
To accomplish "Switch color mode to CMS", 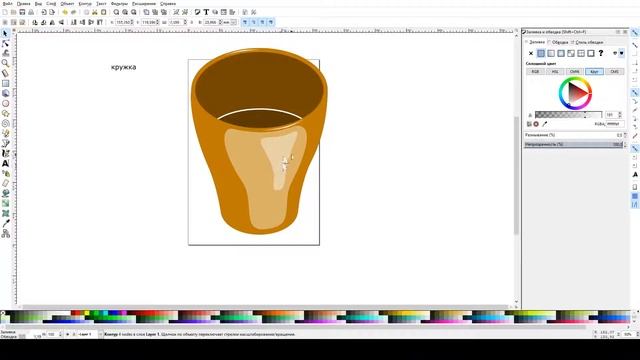I will [x=614, y=71].
